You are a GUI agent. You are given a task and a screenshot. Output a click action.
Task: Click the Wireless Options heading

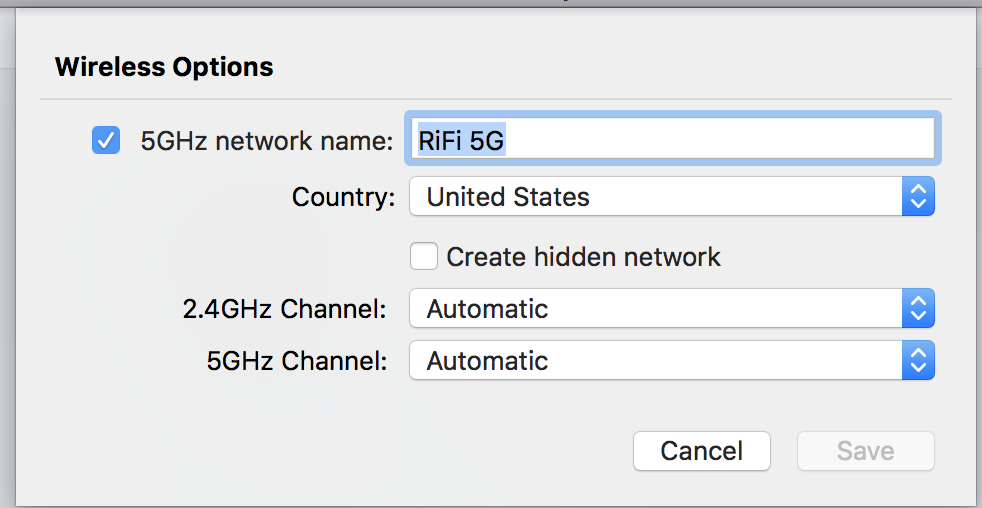coord(164,66)
